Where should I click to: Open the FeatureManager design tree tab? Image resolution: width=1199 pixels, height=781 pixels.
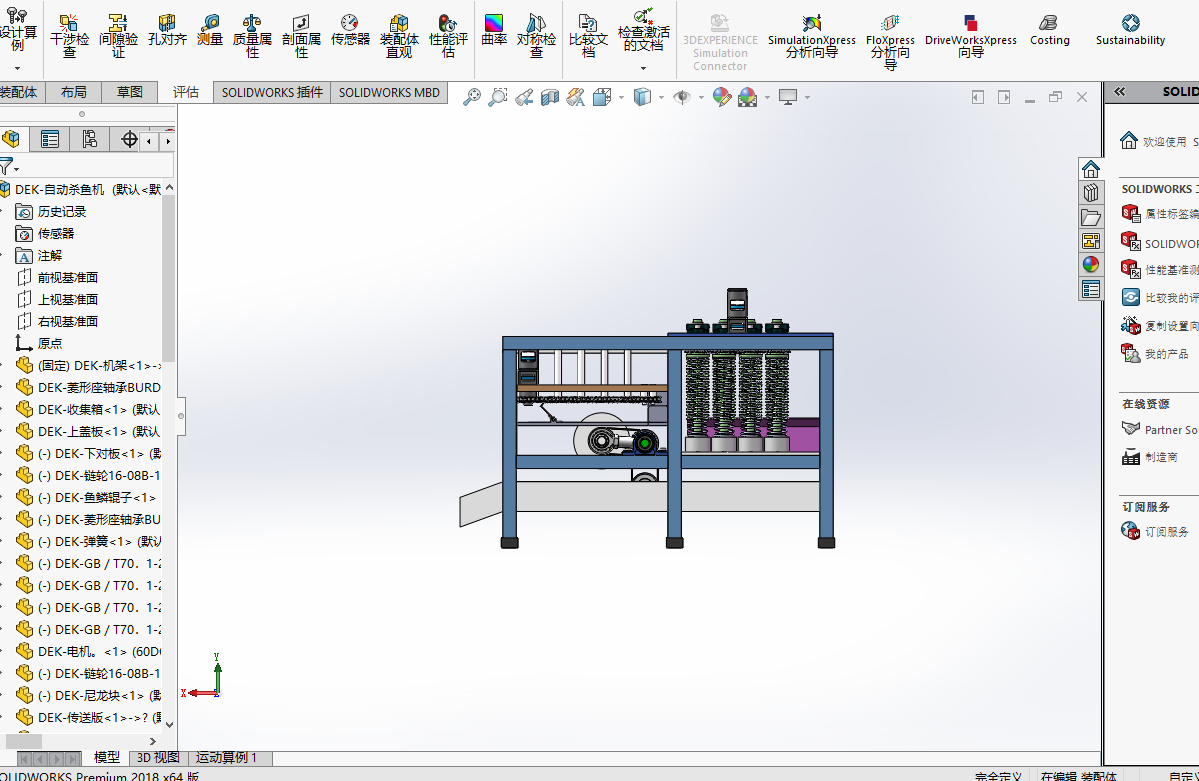click(11, 139)
